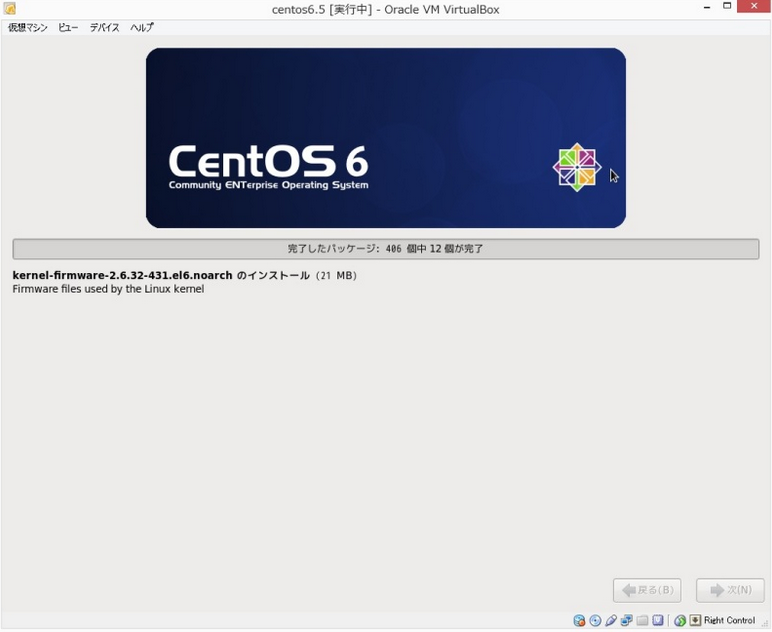Minimize the VirtualBox window
772x632 pixels.
click(707, 7)
